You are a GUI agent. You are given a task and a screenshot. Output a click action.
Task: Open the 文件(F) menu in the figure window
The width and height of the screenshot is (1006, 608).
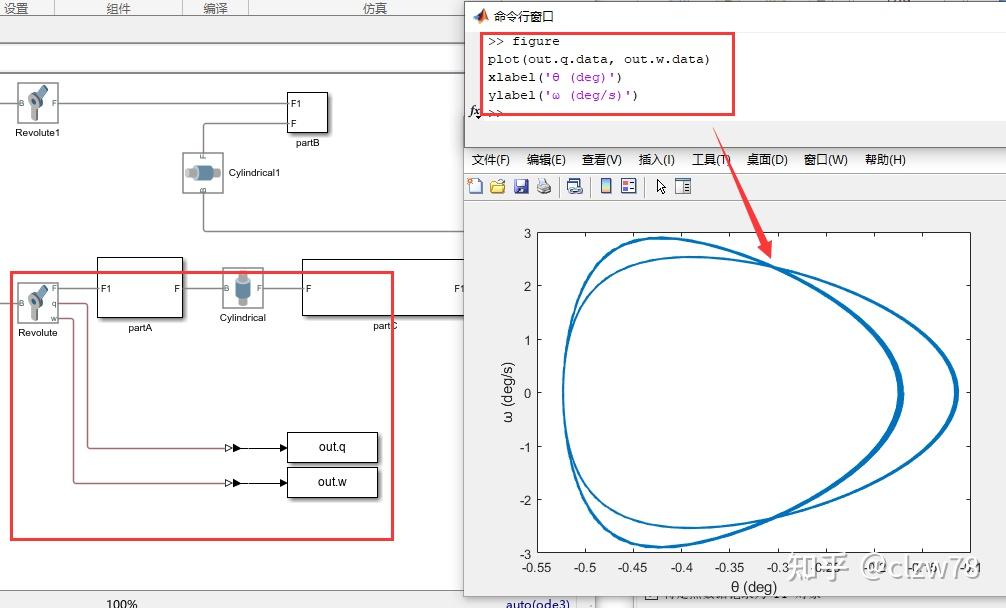pos(490,159)
